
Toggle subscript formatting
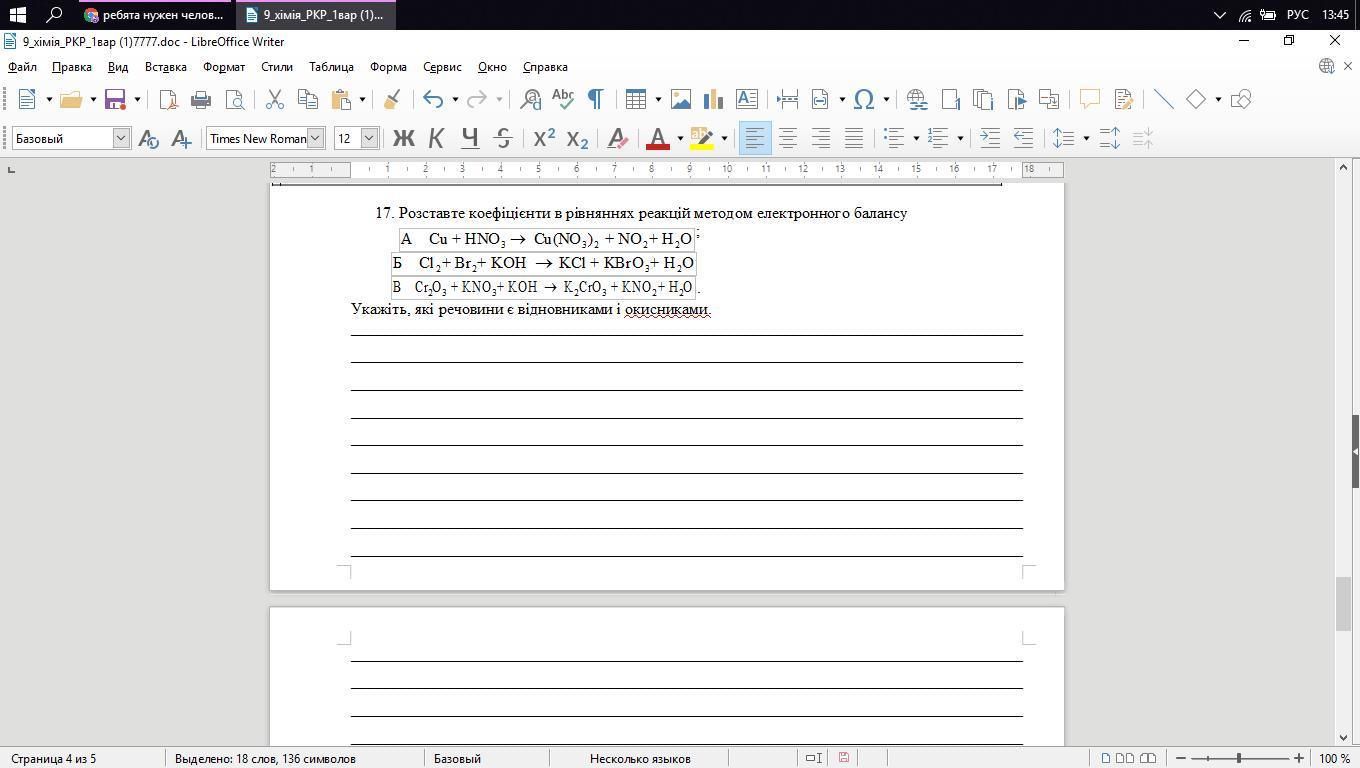pyautogui.click(x=577, y=138)
